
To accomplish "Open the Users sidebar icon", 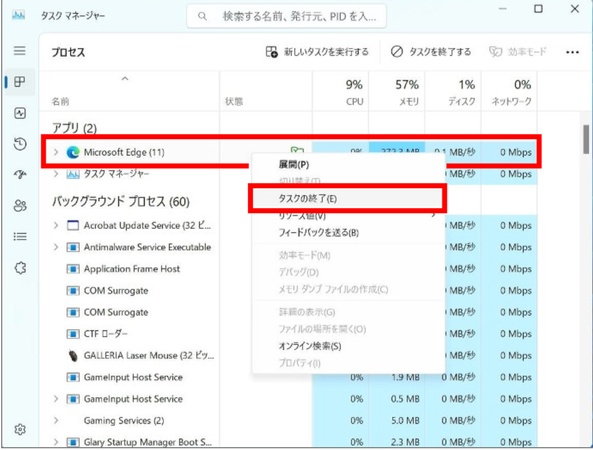I will click(20, 206).
